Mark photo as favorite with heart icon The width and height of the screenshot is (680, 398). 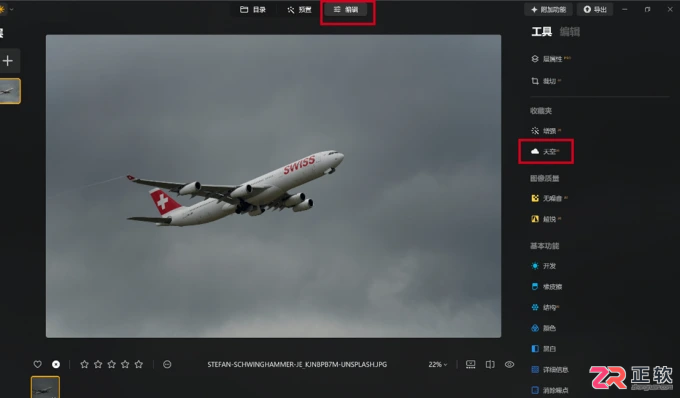coord(38,364)
